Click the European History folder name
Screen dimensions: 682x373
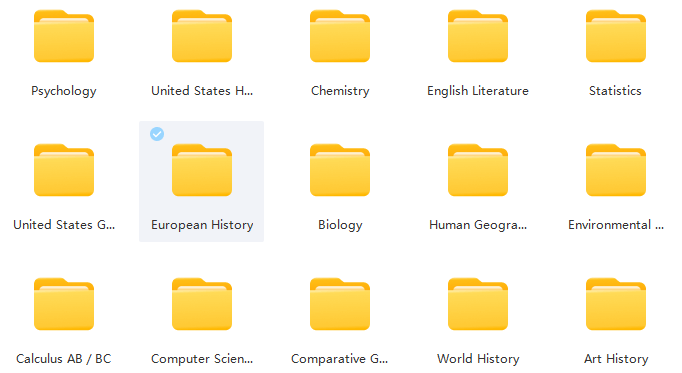click(x=202, y=225)
